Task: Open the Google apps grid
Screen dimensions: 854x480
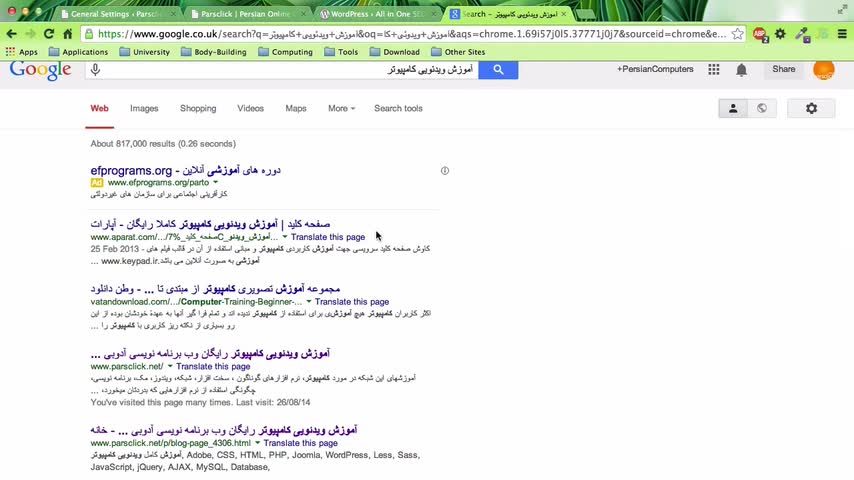Action: click(713, 69)
